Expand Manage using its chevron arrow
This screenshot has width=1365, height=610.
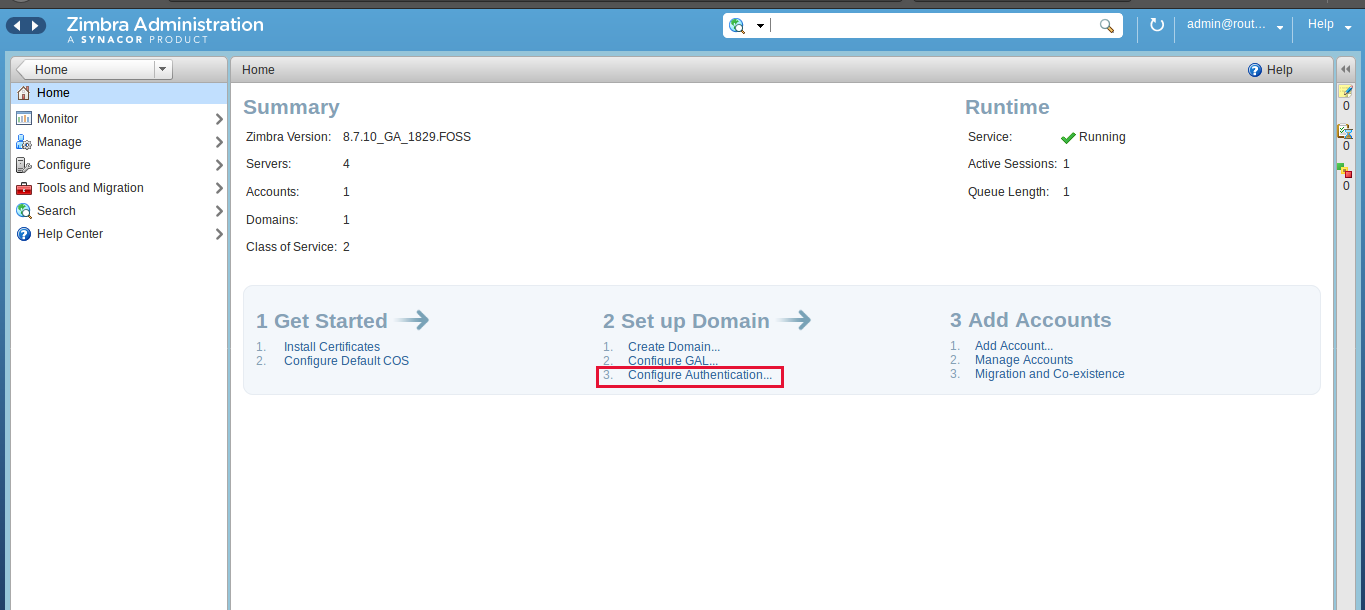tap(219, 142)
